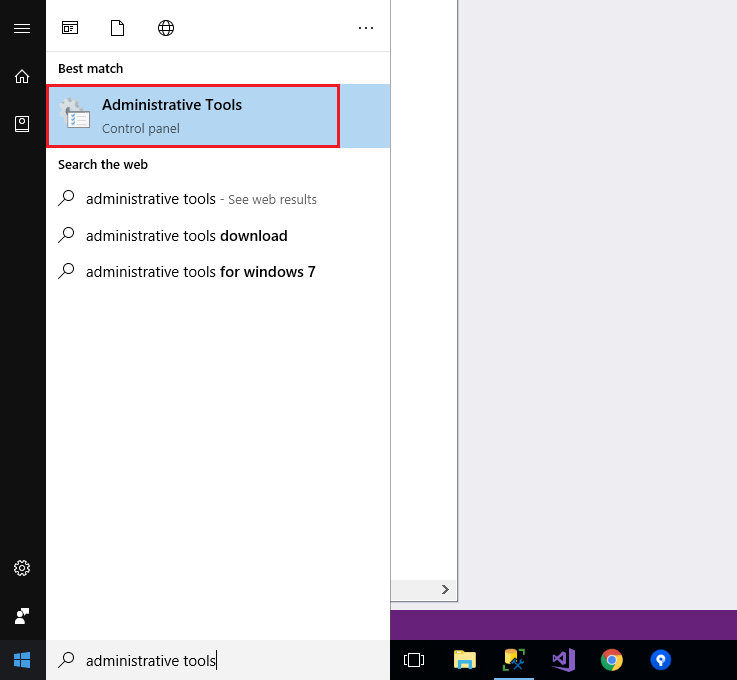Open File Explorer from the taskbar
737x680 pixels.
pyautogui.click(x=464, y=660)
